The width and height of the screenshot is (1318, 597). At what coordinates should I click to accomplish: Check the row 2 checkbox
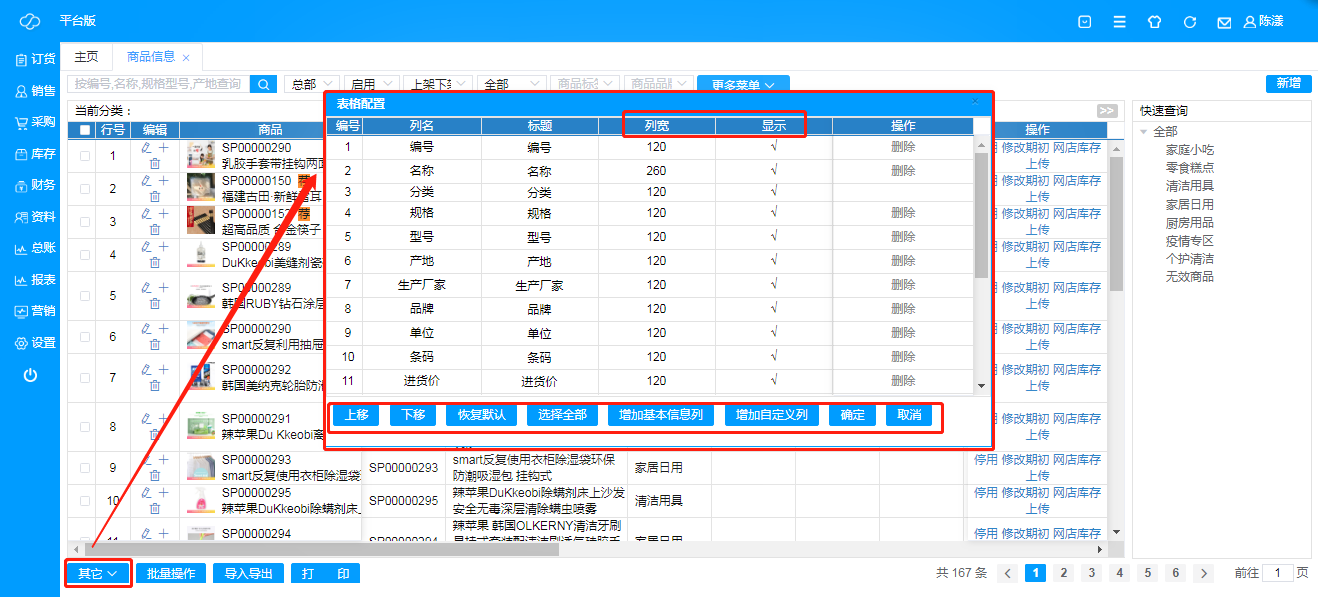click(84, 188)
